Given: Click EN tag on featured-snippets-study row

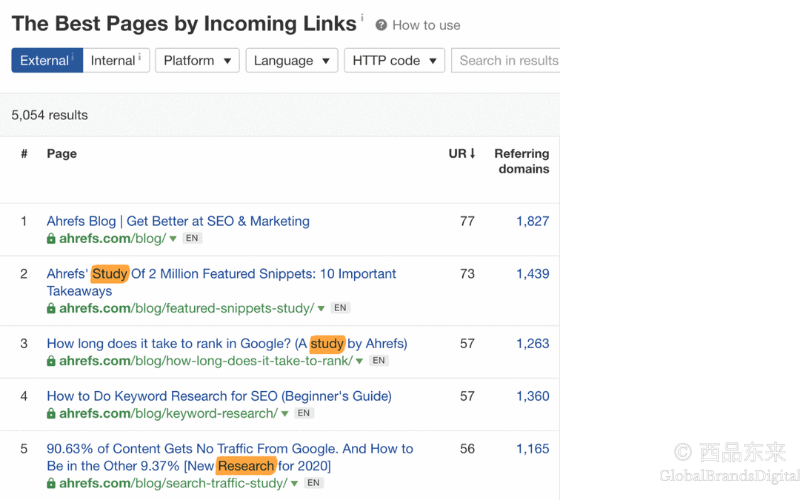Looking at the screenshot, I should pyautogui.click(x=340, y=308).
